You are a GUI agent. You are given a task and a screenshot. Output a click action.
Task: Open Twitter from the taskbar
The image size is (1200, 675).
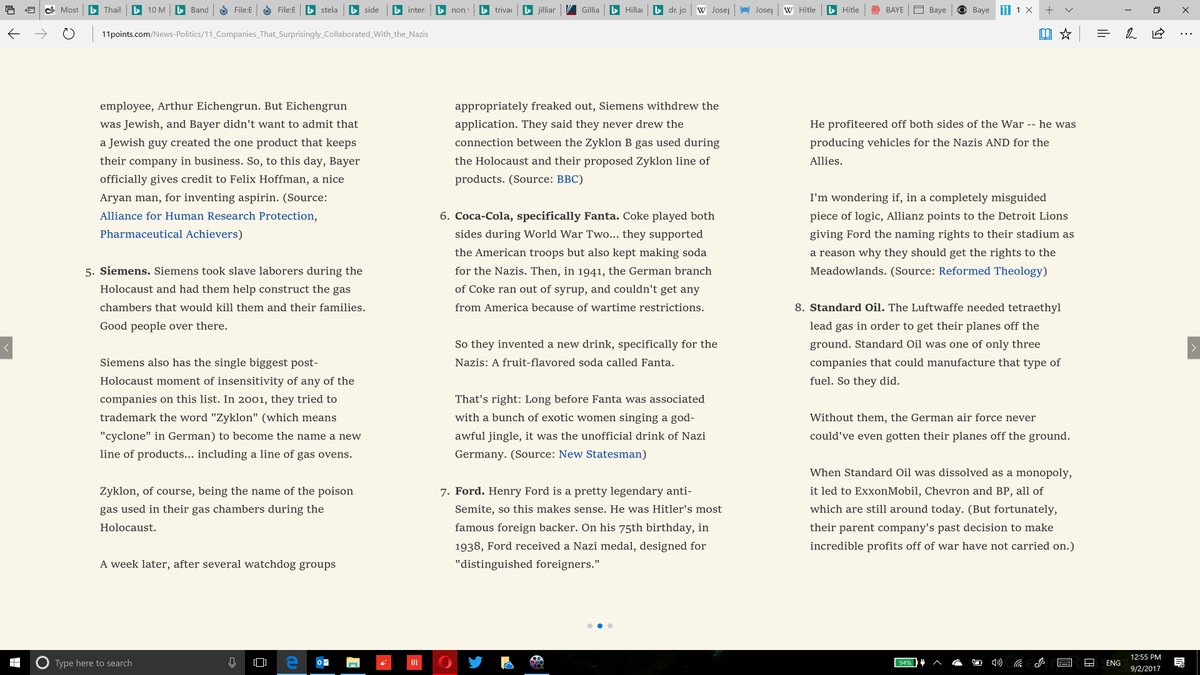click(475, 663)
